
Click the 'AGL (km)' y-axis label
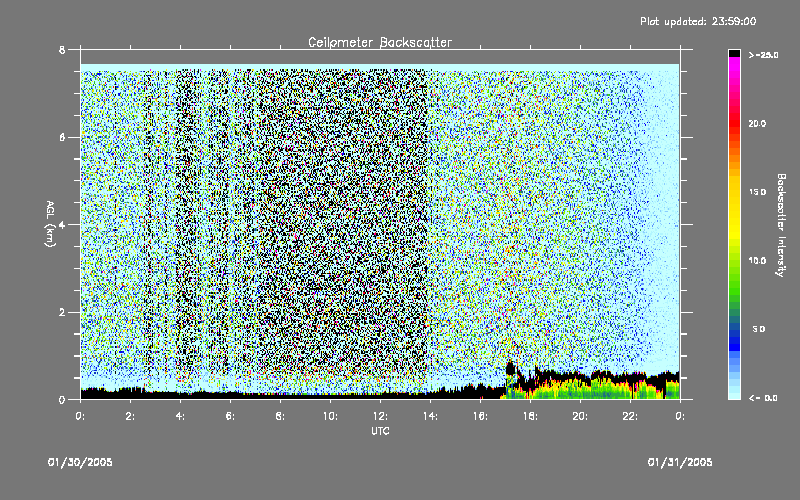click(x=50, y=223)
